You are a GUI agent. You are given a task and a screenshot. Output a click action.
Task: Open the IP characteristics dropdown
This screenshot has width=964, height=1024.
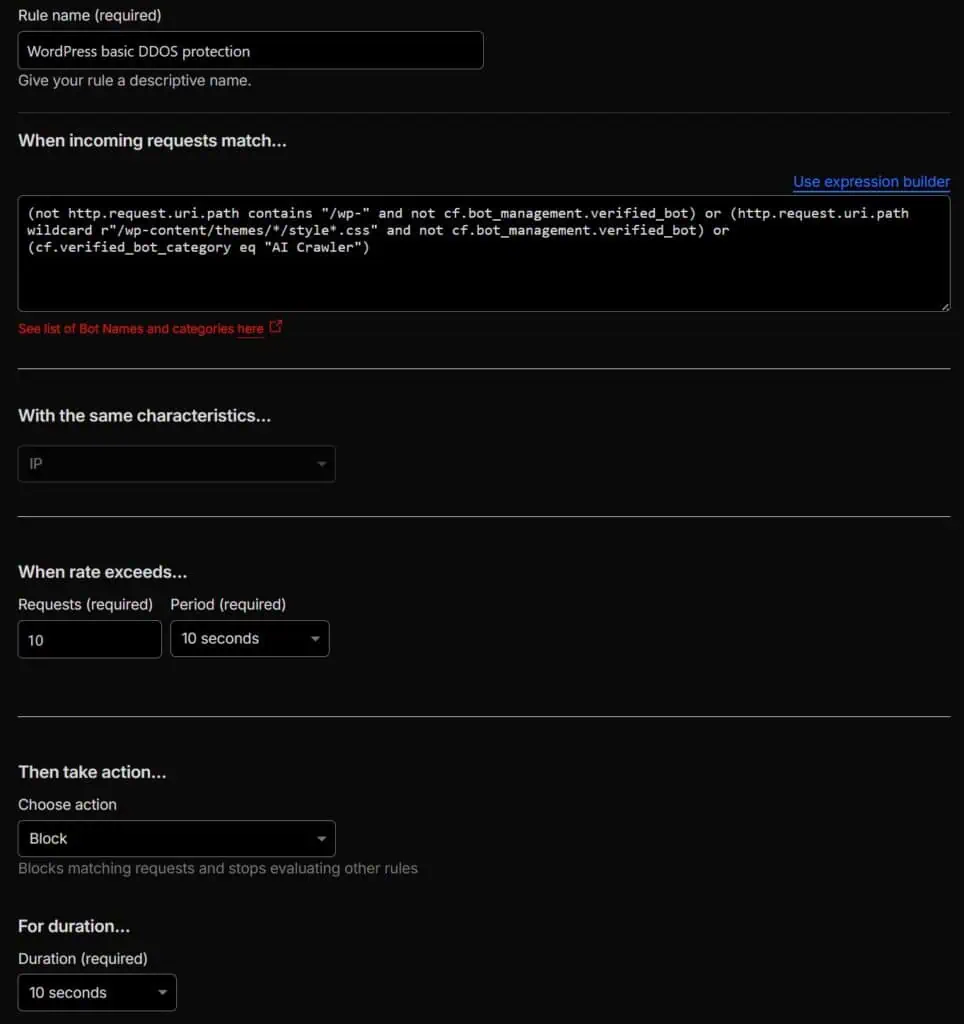click(176, 465)
